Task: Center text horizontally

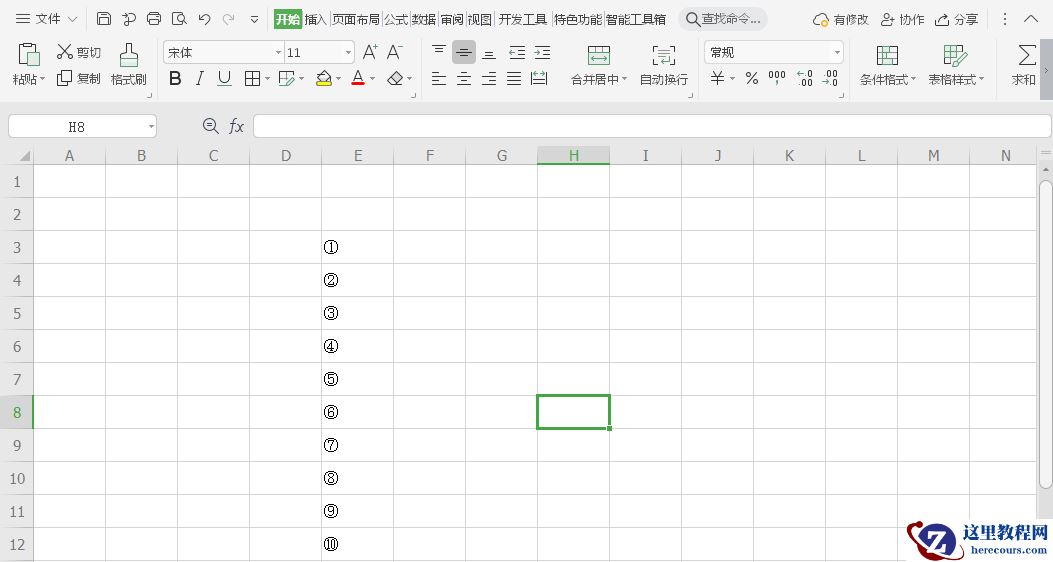Action: pyautogui.click(x=463, y=79)
